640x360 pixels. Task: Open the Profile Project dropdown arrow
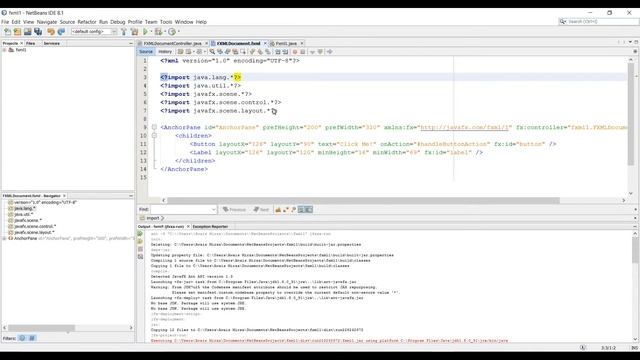coord(178,31)
